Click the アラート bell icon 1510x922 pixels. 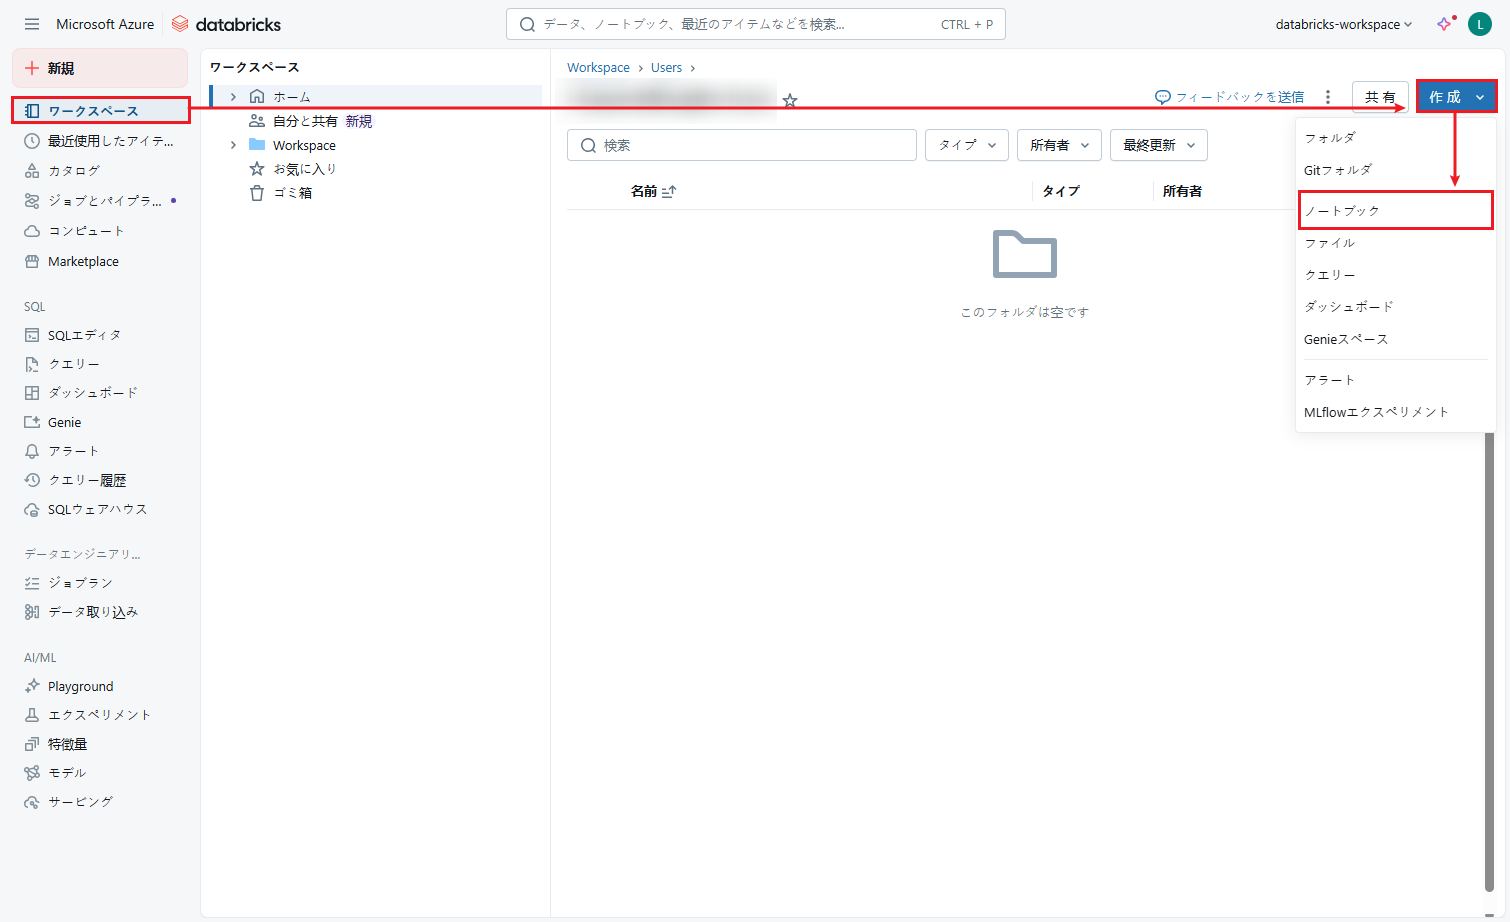coord(32,451)
